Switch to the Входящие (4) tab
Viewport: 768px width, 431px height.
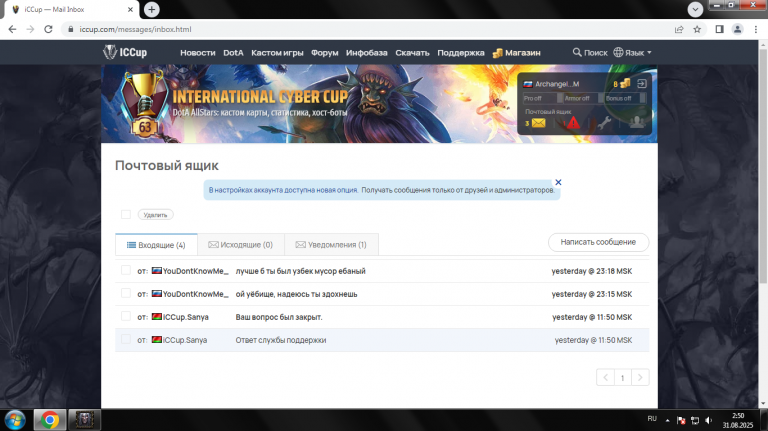point(156,244)
